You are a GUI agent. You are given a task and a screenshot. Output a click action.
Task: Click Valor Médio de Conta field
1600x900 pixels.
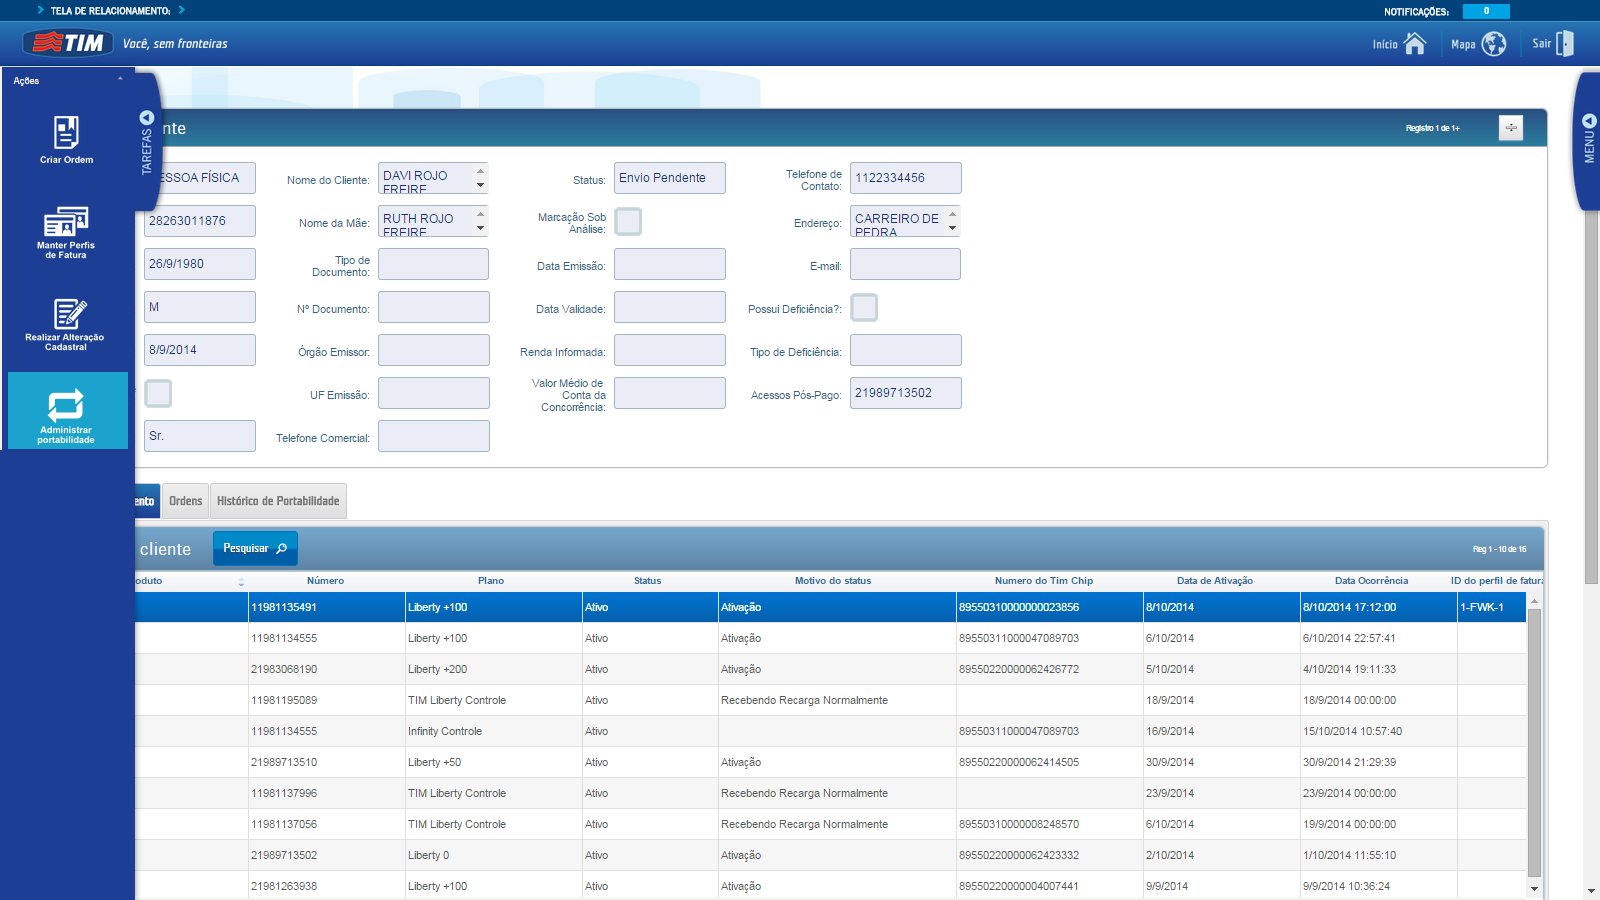click(x=670, y=393)
